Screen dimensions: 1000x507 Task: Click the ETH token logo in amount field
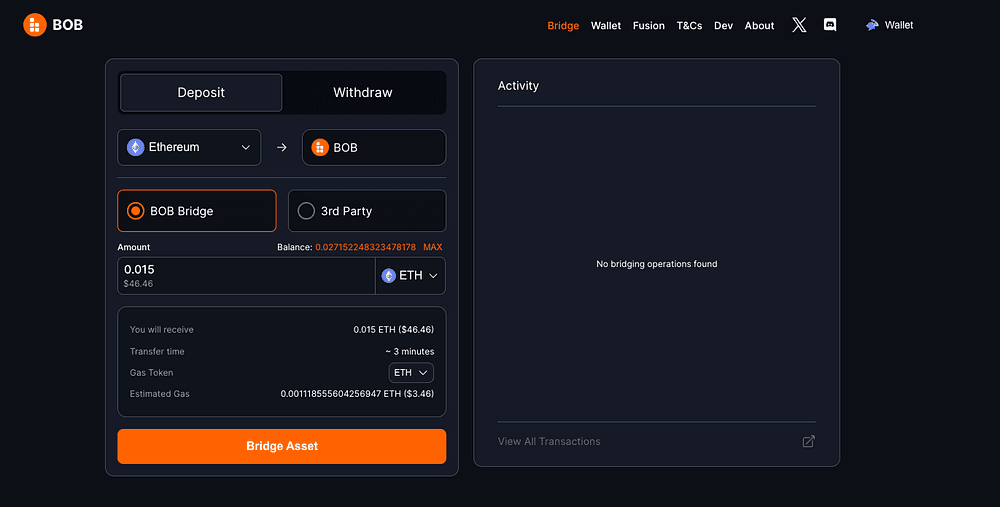click(x=388, y=276)
